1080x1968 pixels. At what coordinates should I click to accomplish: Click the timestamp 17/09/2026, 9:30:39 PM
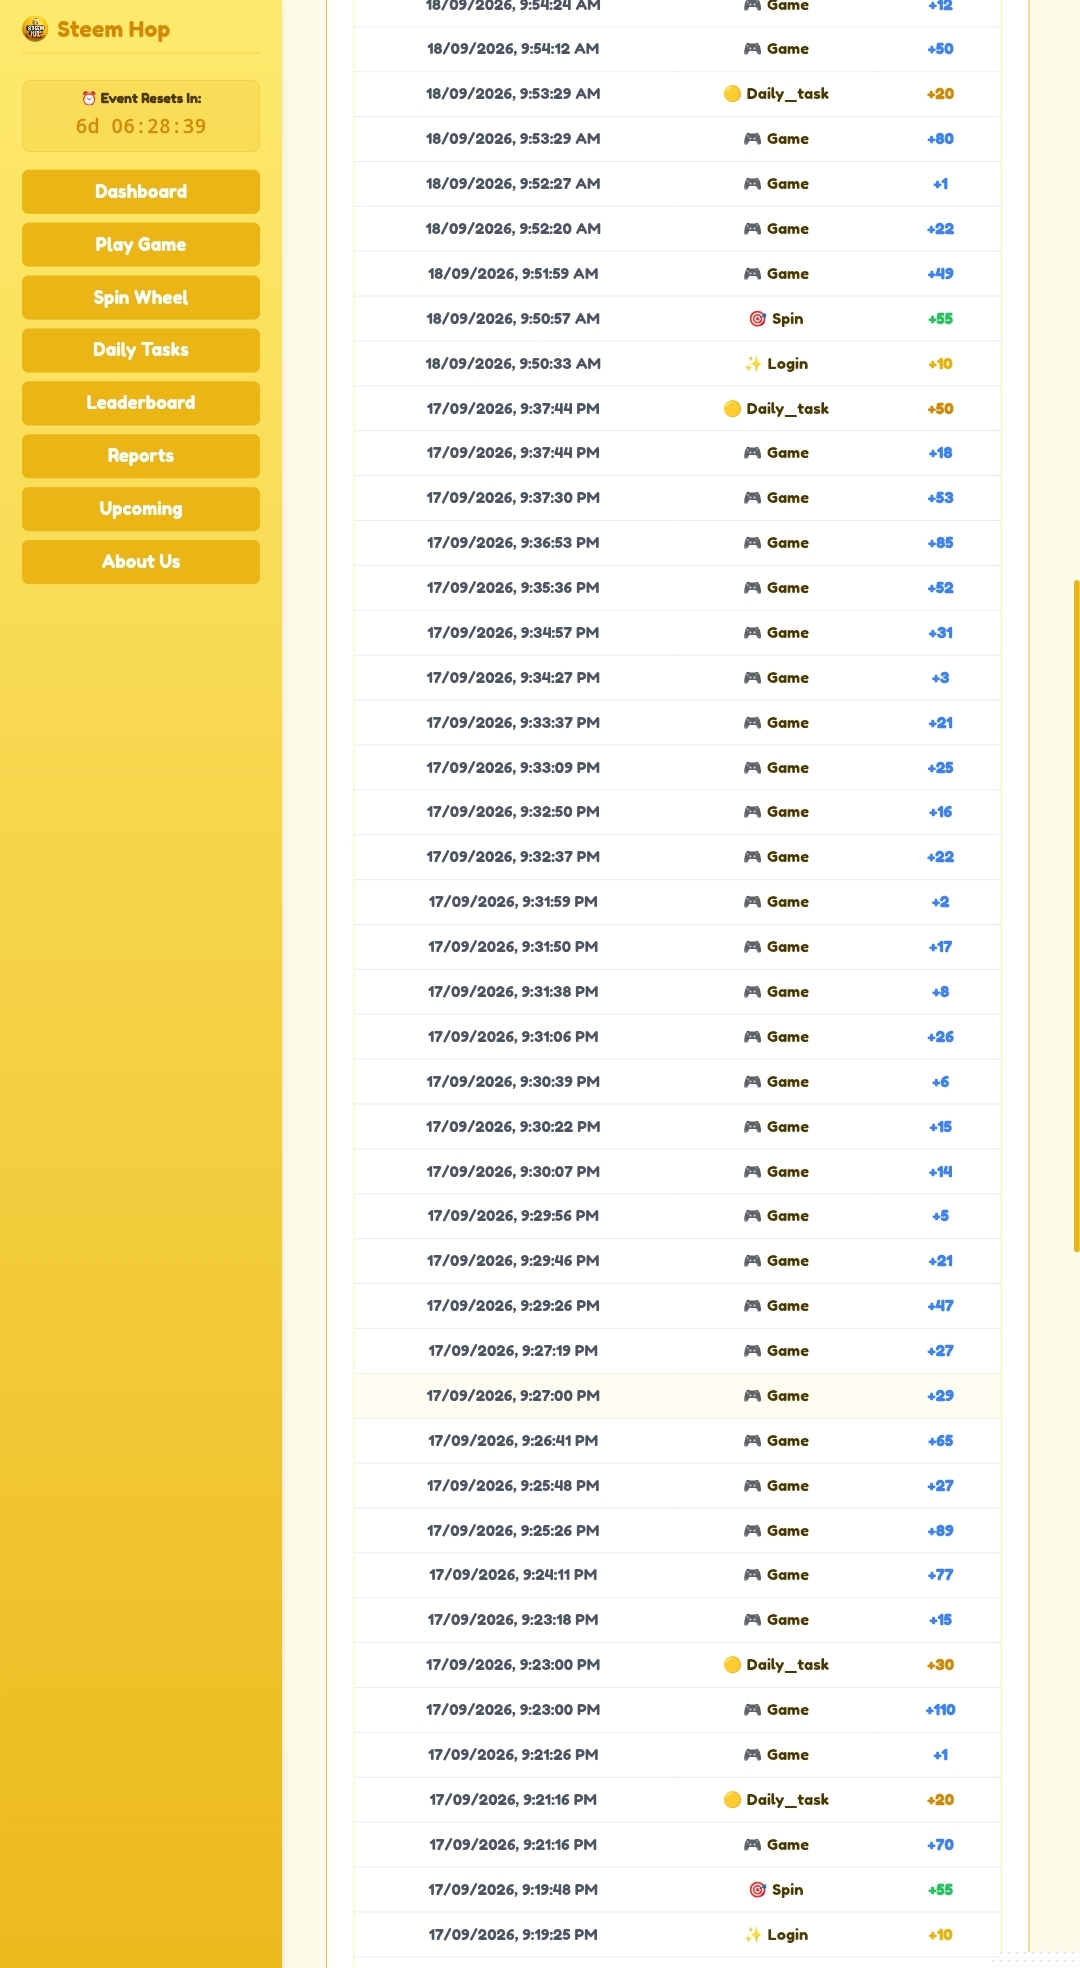(513, 1081)
